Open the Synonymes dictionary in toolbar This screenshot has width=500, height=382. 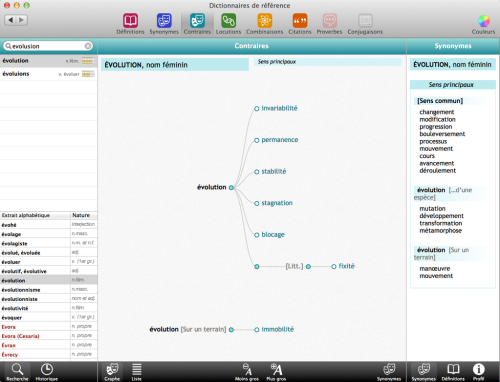[x=164, y=21]
